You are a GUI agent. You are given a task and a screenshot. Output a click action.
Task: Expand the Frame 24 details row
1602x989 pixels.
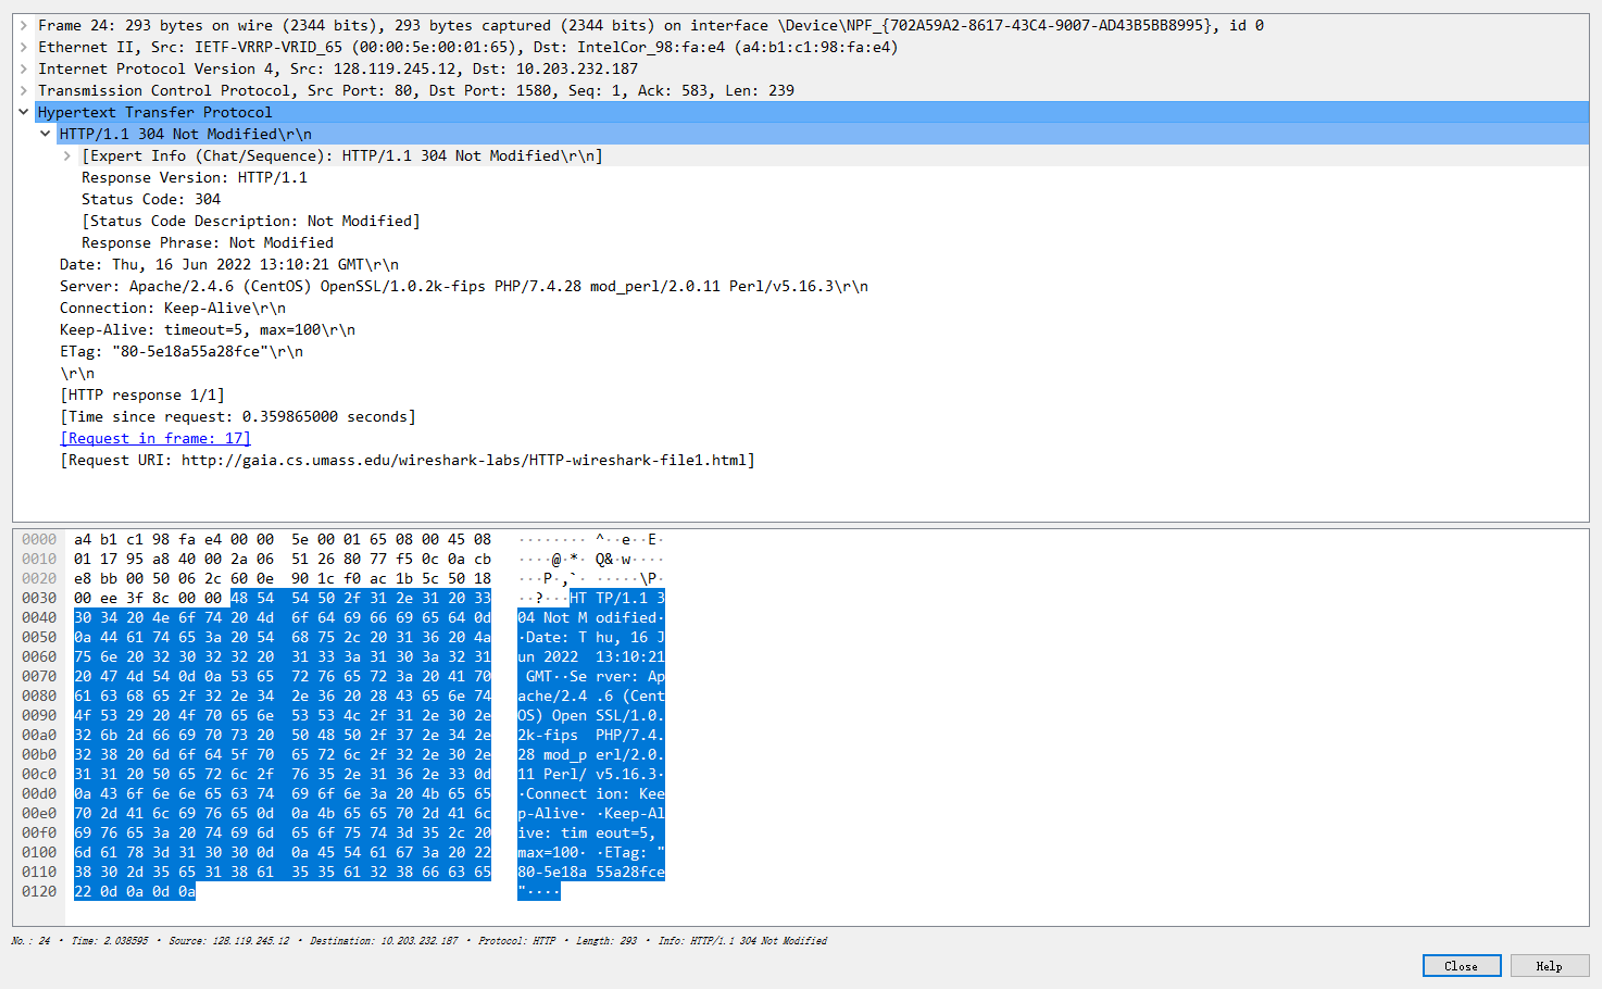(24, 25)
